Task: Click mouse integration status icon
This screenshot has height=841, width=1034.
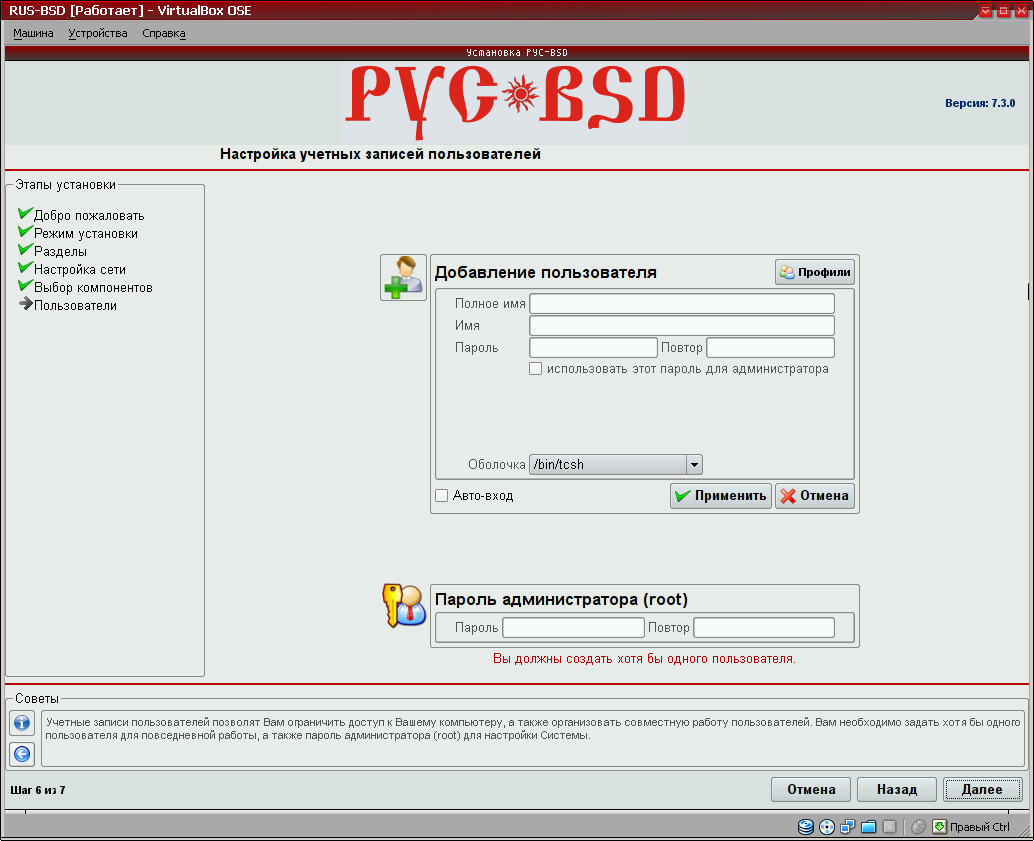Action: [x=919, y=826]
